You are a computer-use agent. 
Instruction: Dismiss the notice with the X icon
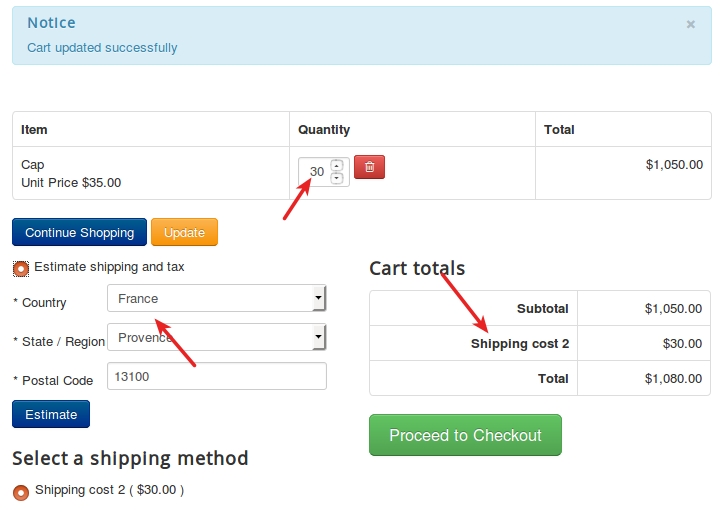pos(690,24)
